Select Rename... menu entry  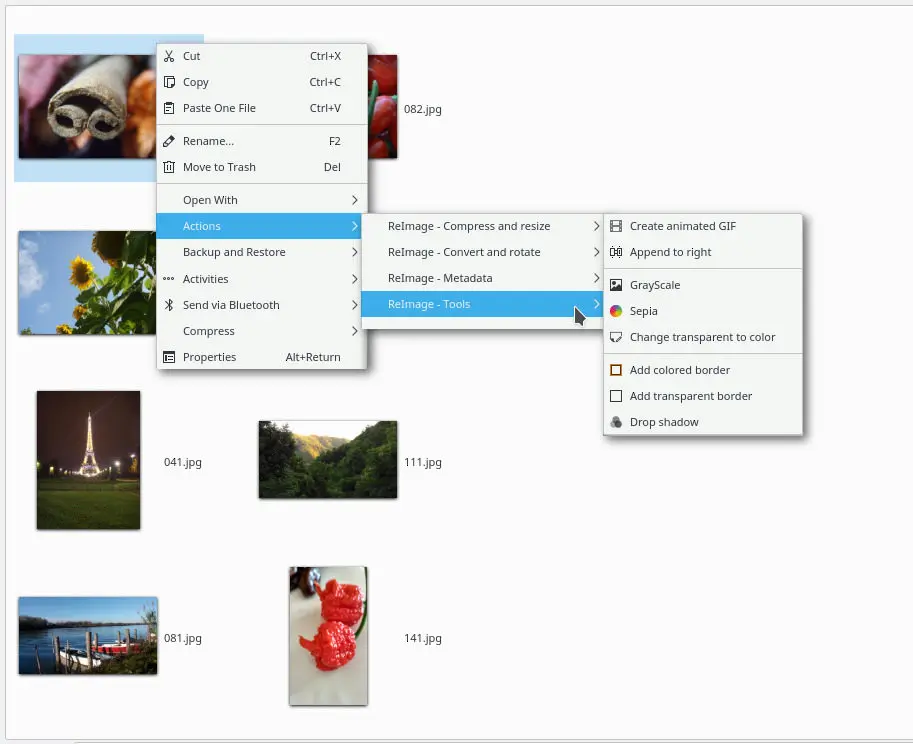pyautogui.click(x=261, y=141)
